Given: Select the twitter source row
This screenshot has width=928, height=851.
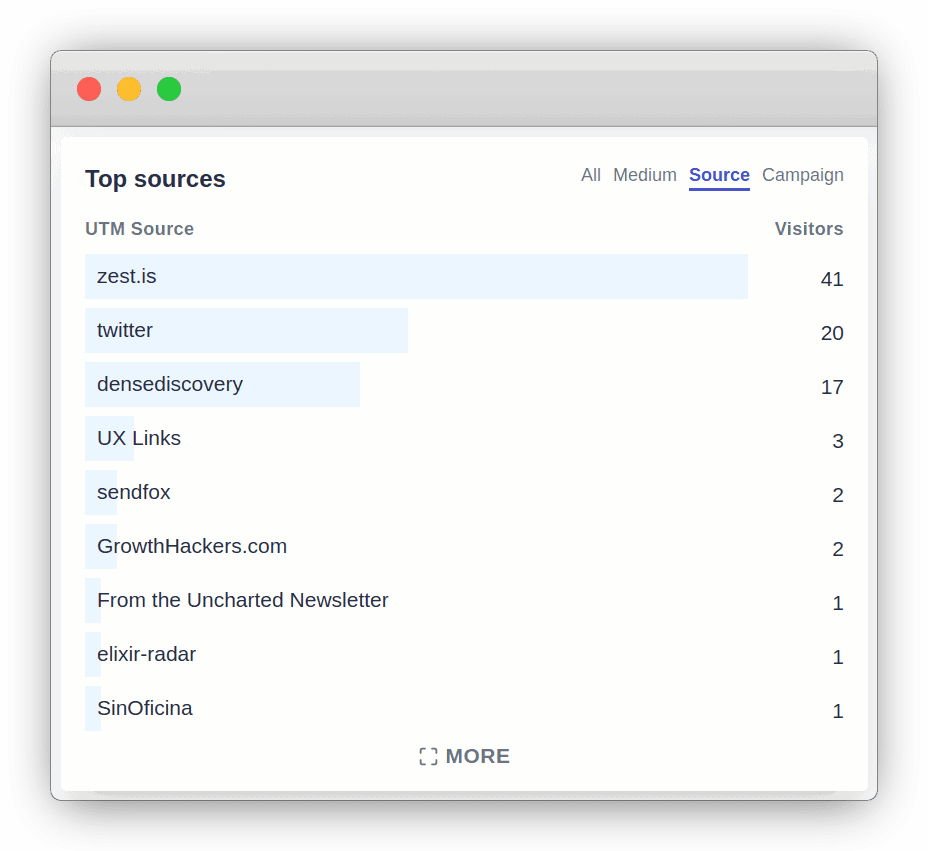Looking at the screenshot, I should tap(124, 330).
